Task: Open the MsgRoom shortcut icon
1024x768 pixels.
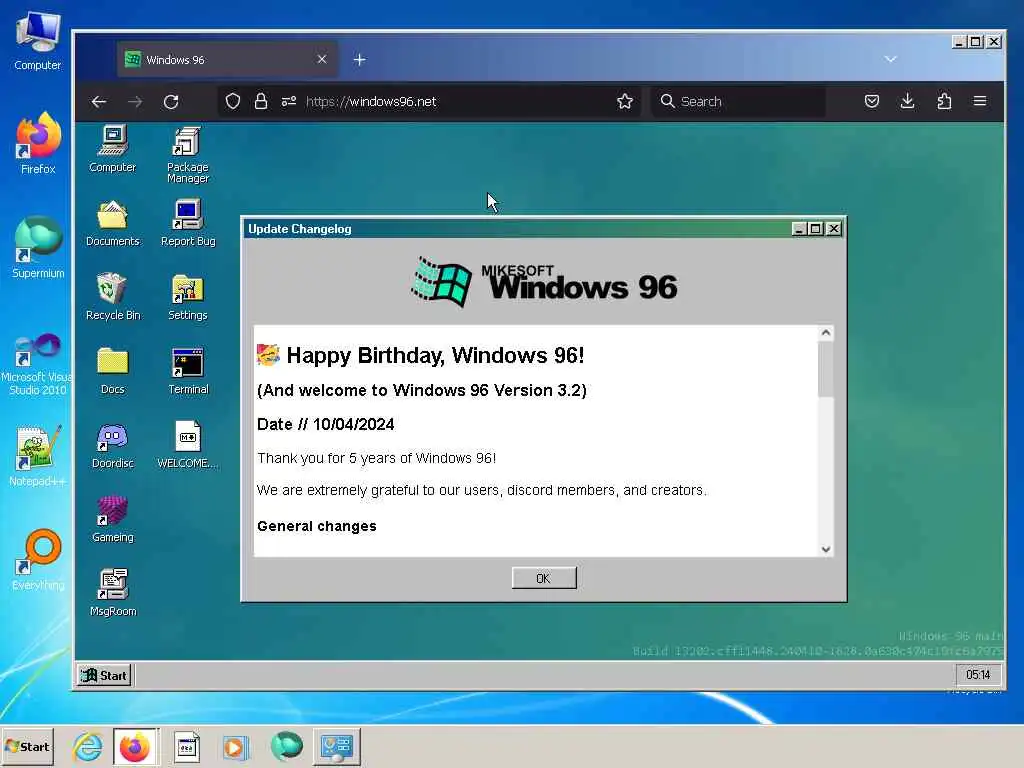Action: tap(113, 593)
